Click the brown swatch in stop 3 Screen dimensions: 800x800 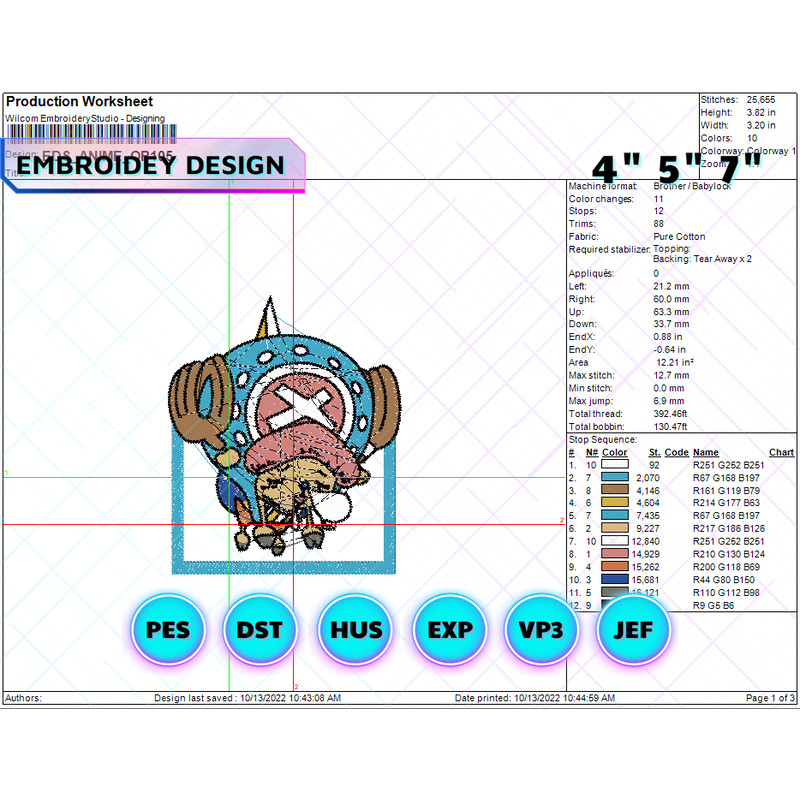pos(614,490)
